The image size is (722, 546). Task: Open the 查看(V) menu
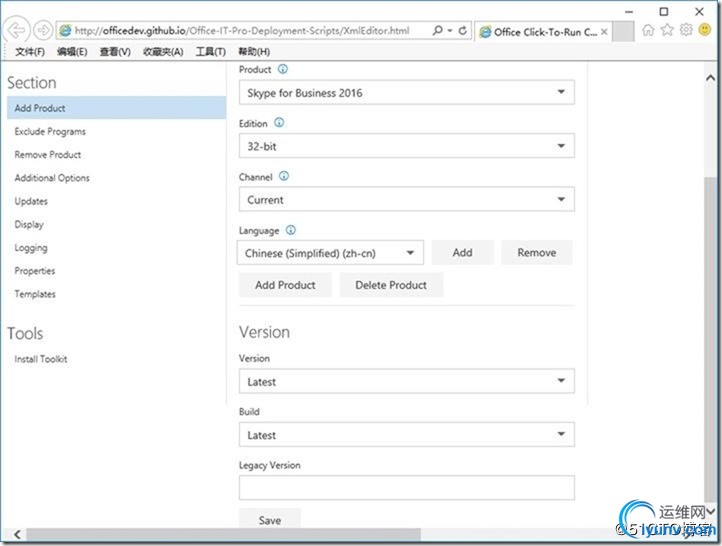115,52
